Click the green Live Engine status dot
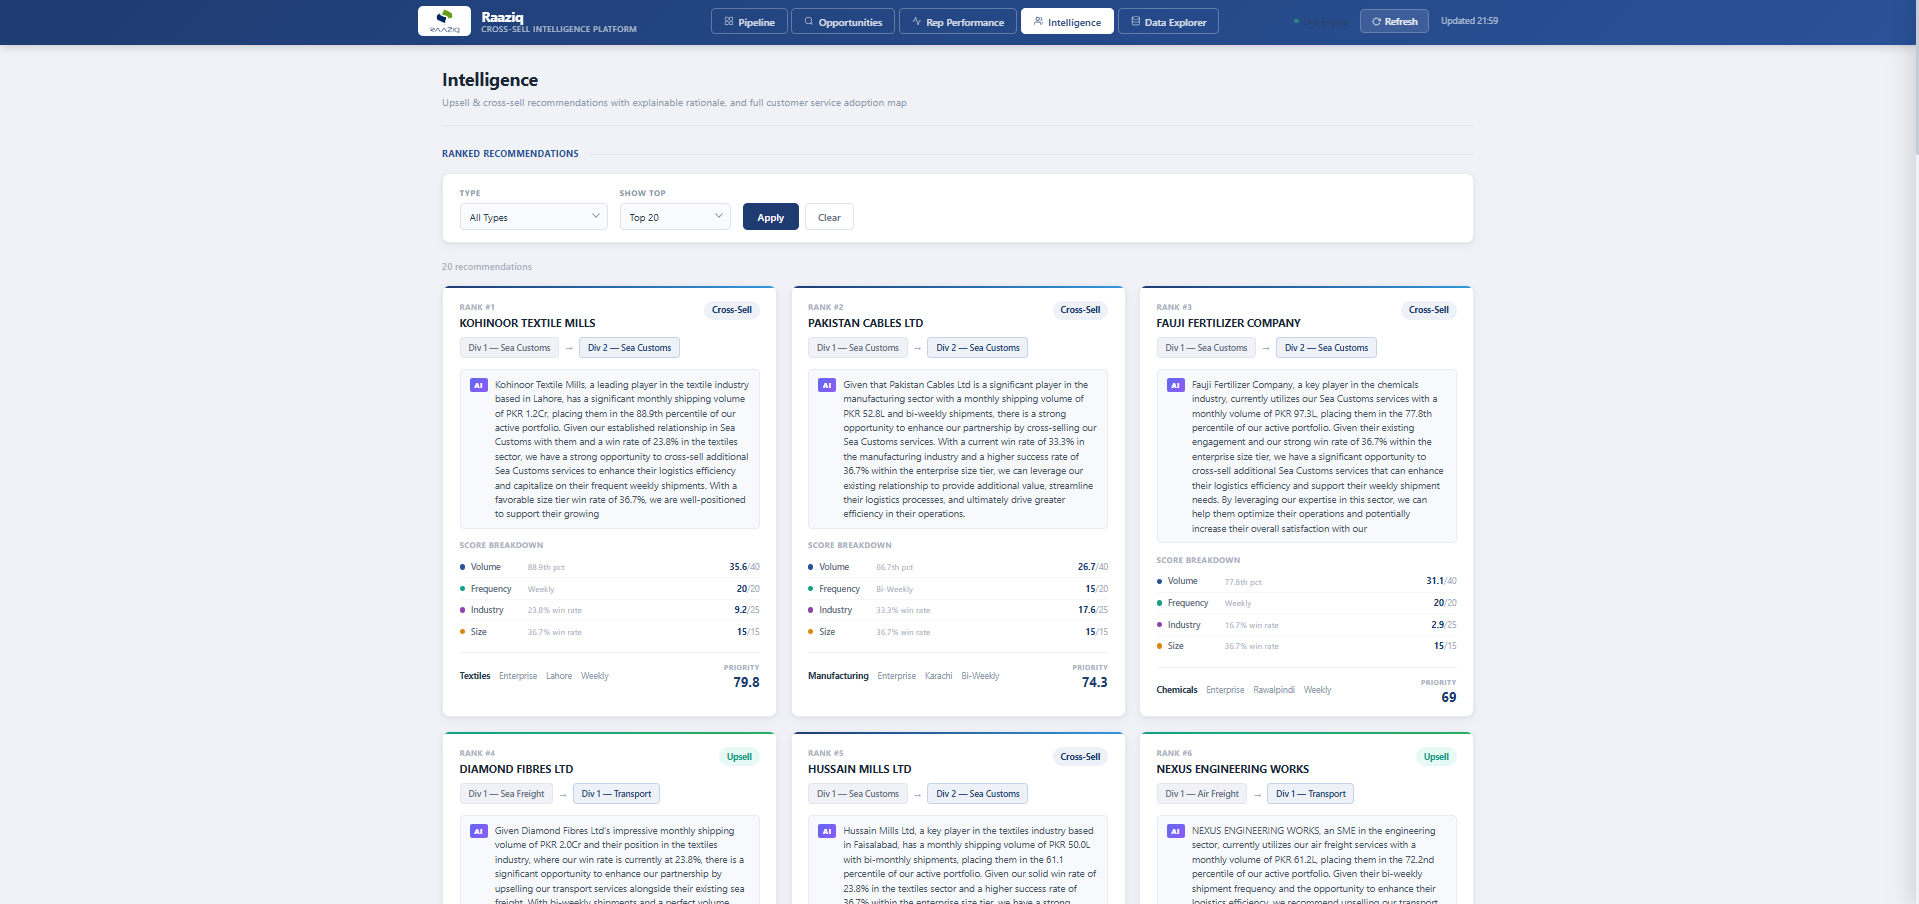This screenshot has height=904, width=1919. (1297, 21)
